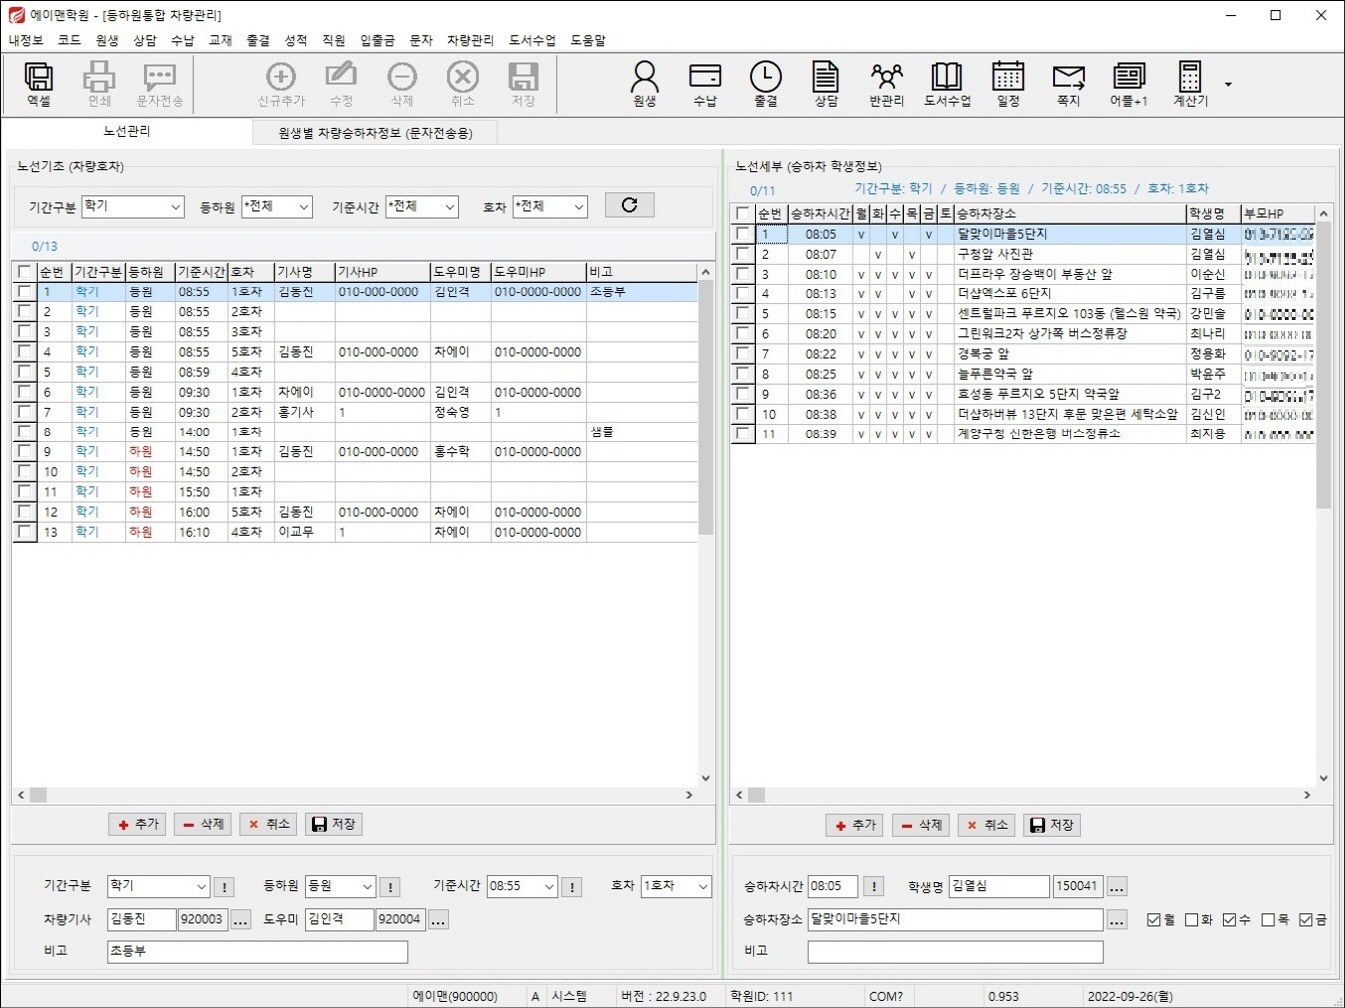
Task: Click the ellipsis button next to 차량기사 code
Action: pyautogui.click(x=241, y=920)
